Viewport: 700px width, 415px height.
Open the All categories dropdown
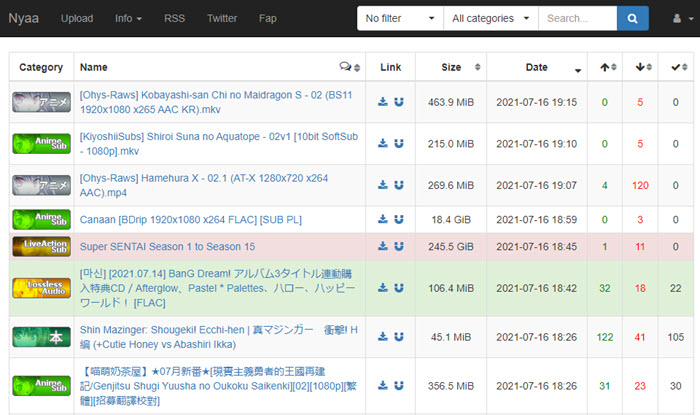(x=491, y=18)
